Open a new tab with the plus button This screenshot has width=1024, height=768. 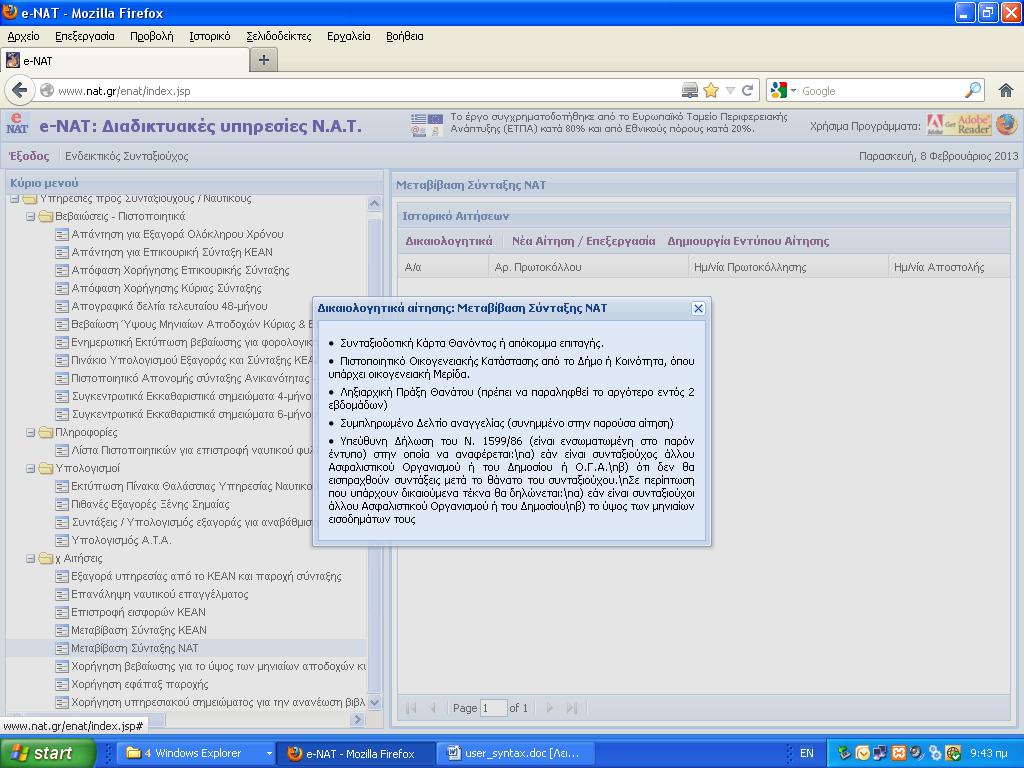[264, 60]
